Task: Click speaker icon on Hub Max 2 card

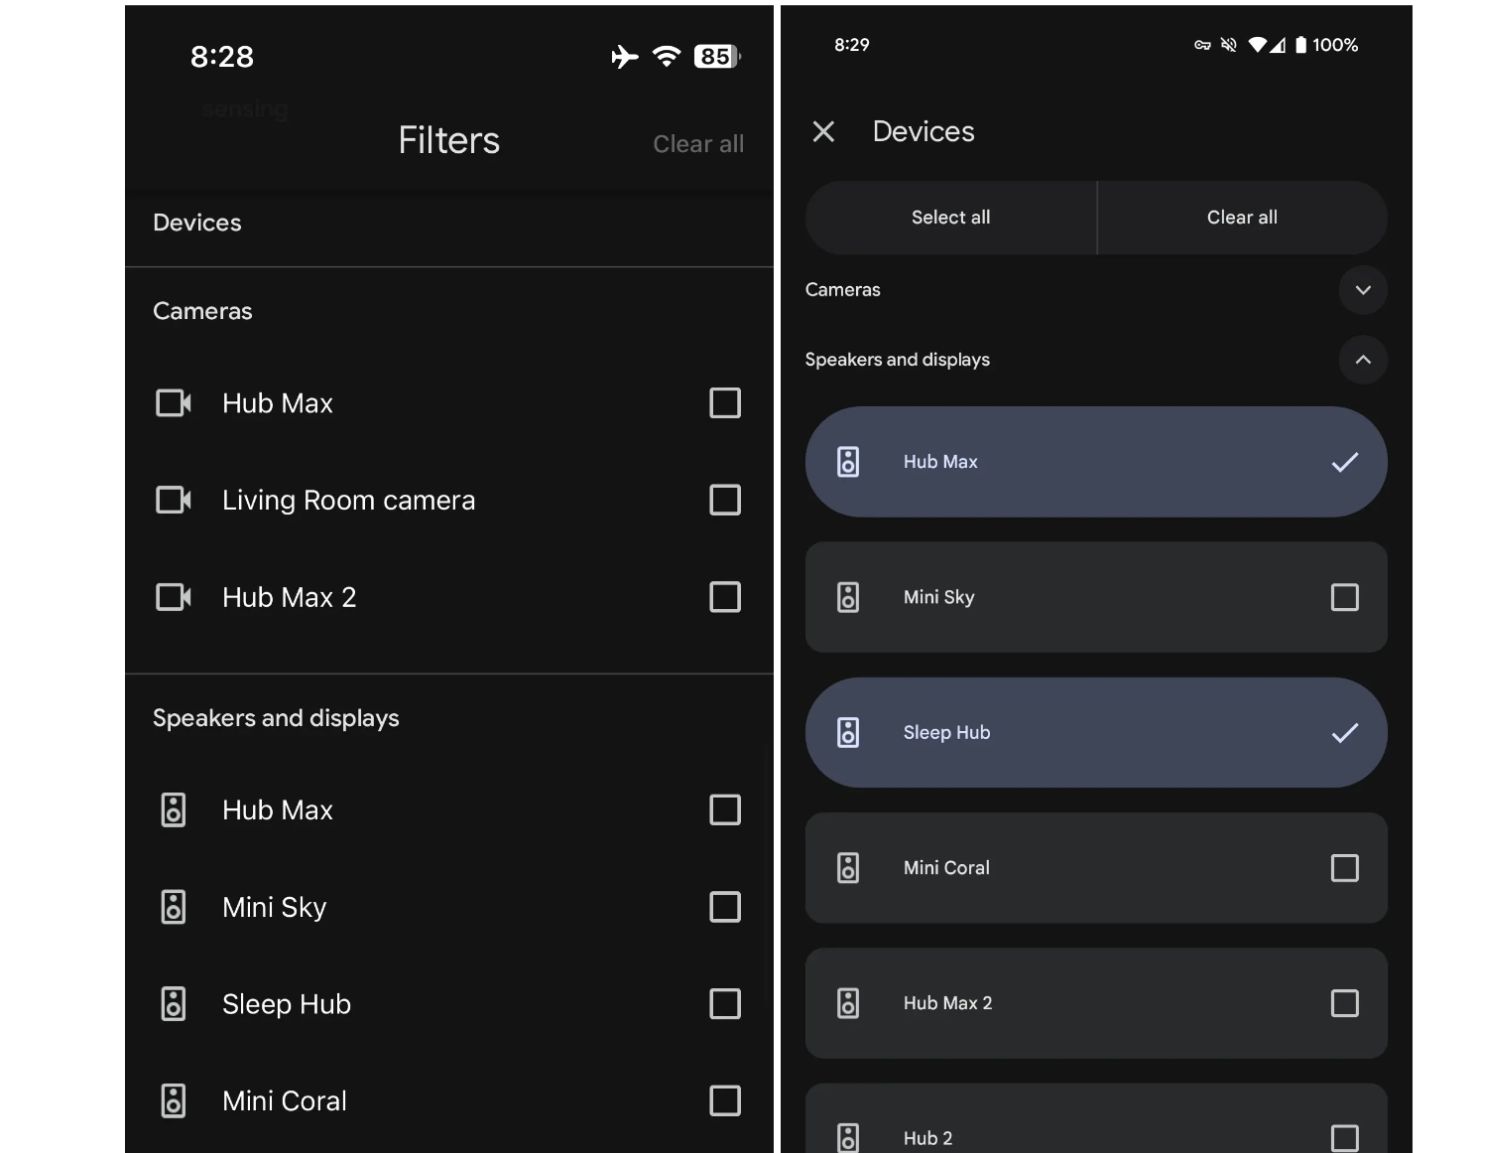Action: (848, 1003)
